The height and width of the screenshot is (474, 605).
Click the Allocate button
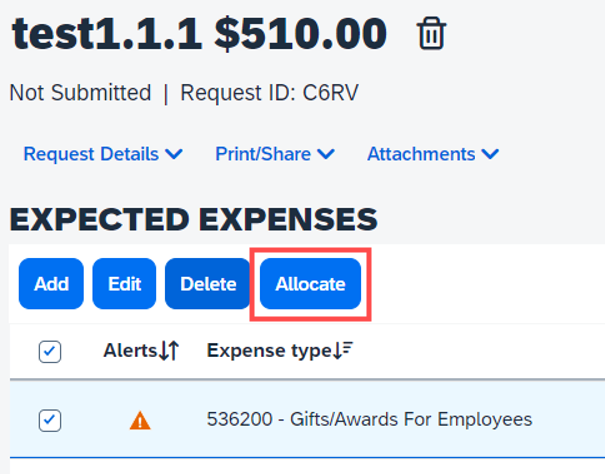[310, 284]
